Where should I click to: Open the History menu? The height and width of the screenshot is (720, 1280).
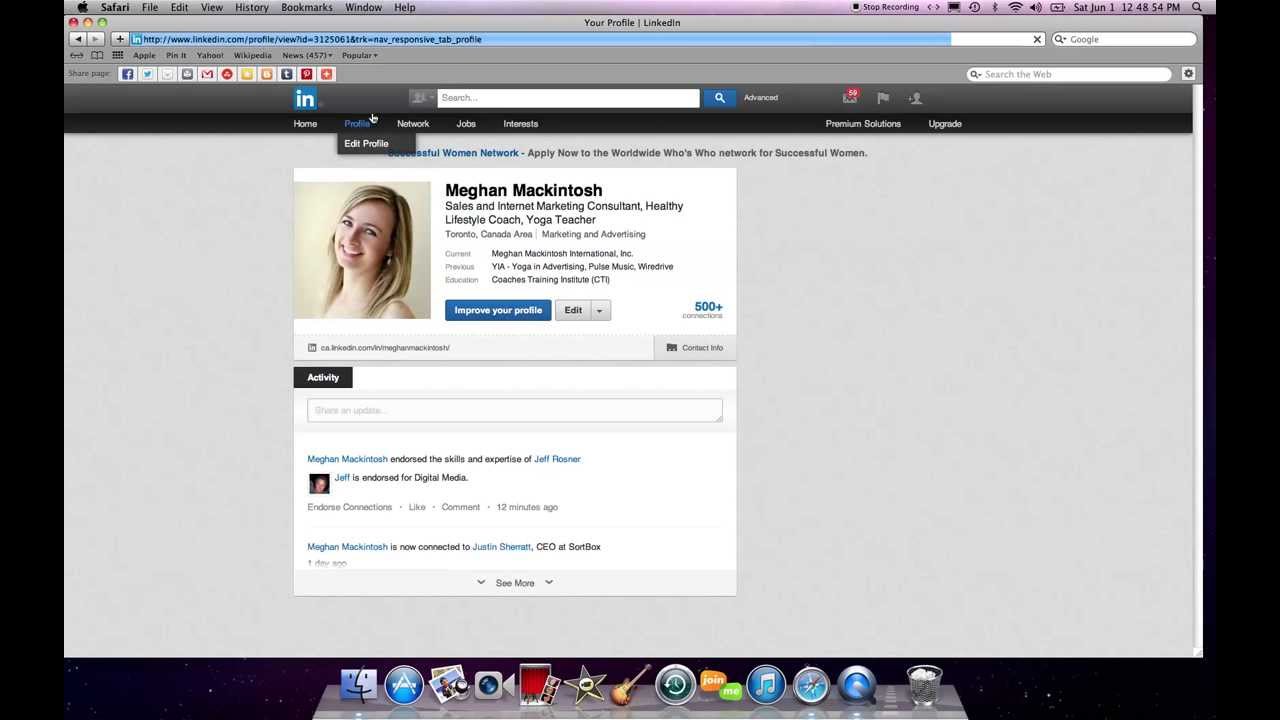pos(251,7)
